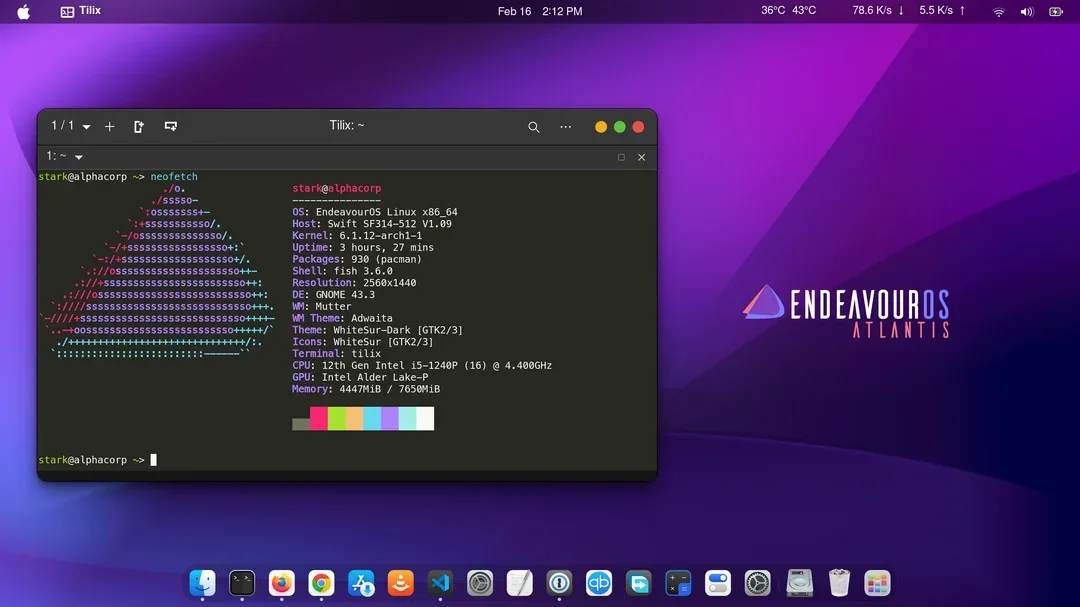Image resolution: width=1080 pixels, height=607 pixels.
Task: Maximize the terminal pane with square button
Action: [x=621, y=157]
